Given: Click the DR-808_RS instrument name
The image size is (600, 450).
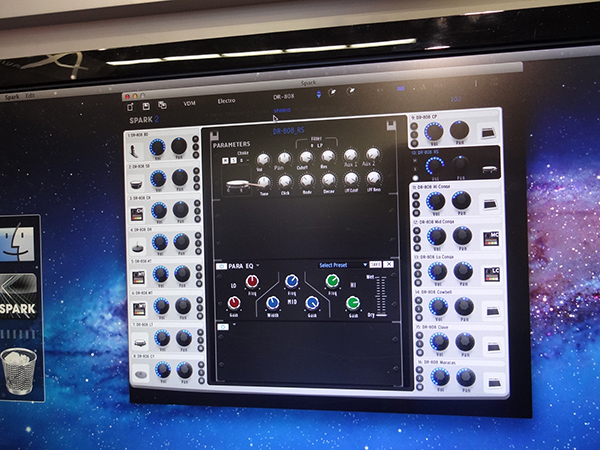Looking at the screenshot, I should point(289,131).
